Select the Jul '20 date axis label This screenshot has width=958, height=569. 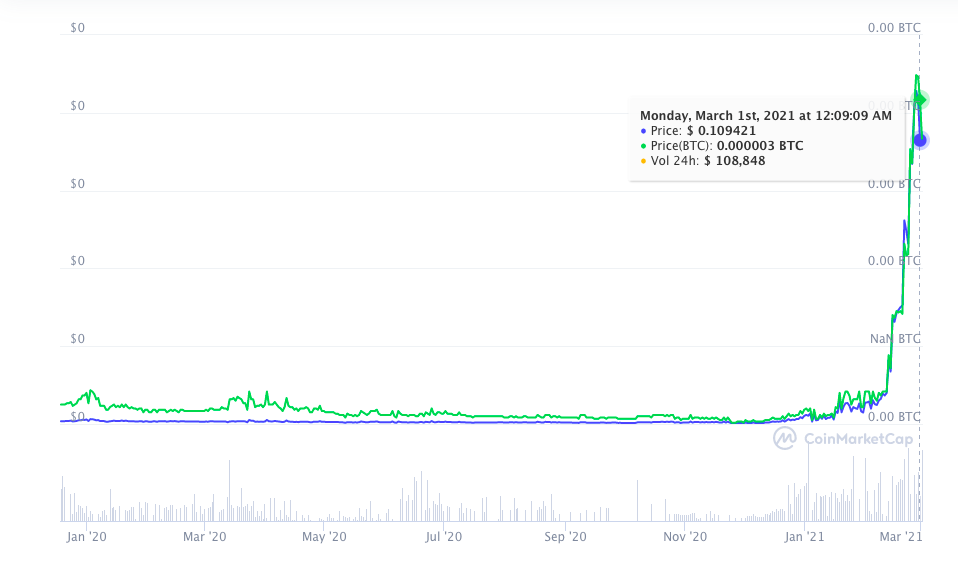click(x=443, y=537)
